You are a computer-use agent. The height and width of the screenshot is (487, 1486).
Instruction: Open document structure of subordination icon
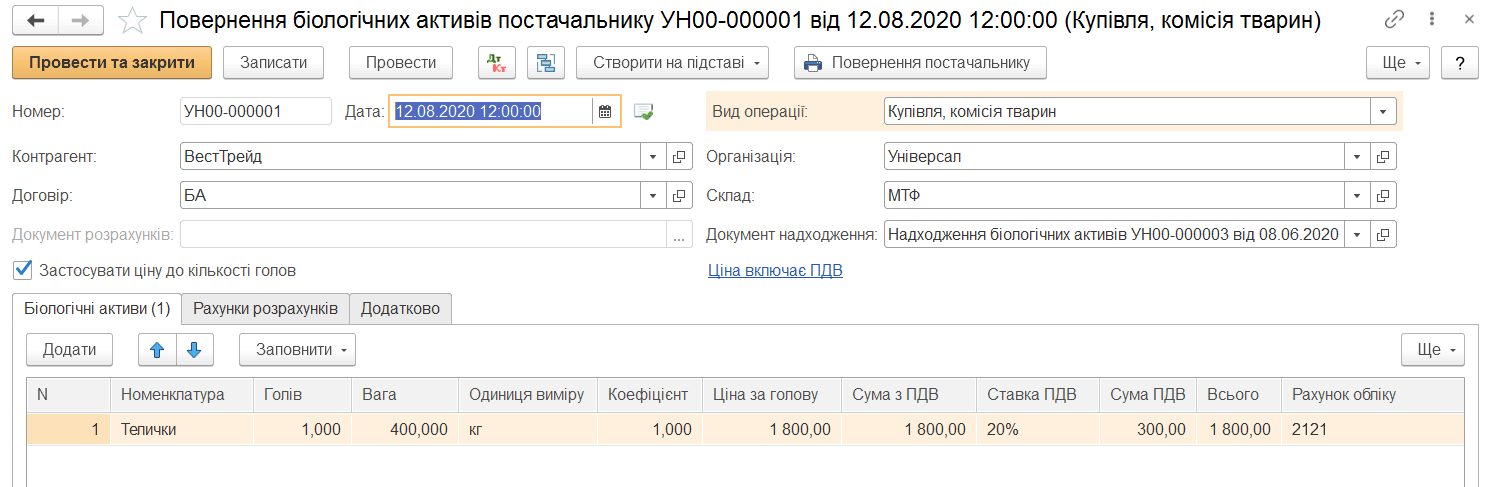pos(546,62)
